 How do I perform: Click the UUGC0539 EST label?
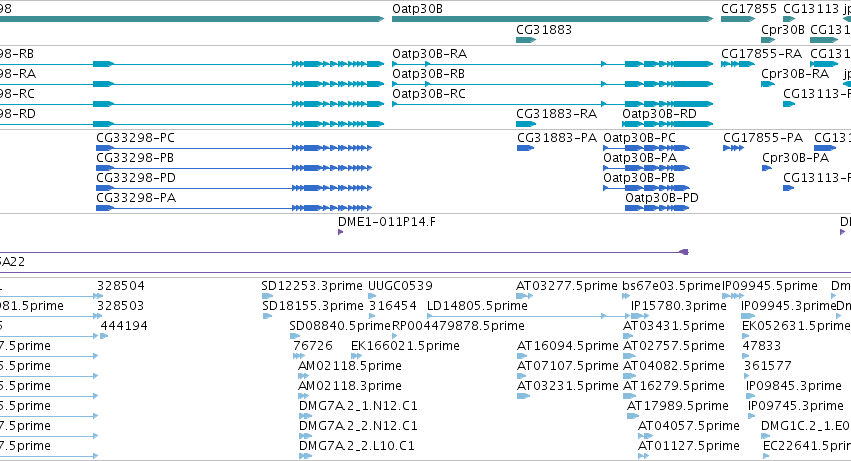401,286
